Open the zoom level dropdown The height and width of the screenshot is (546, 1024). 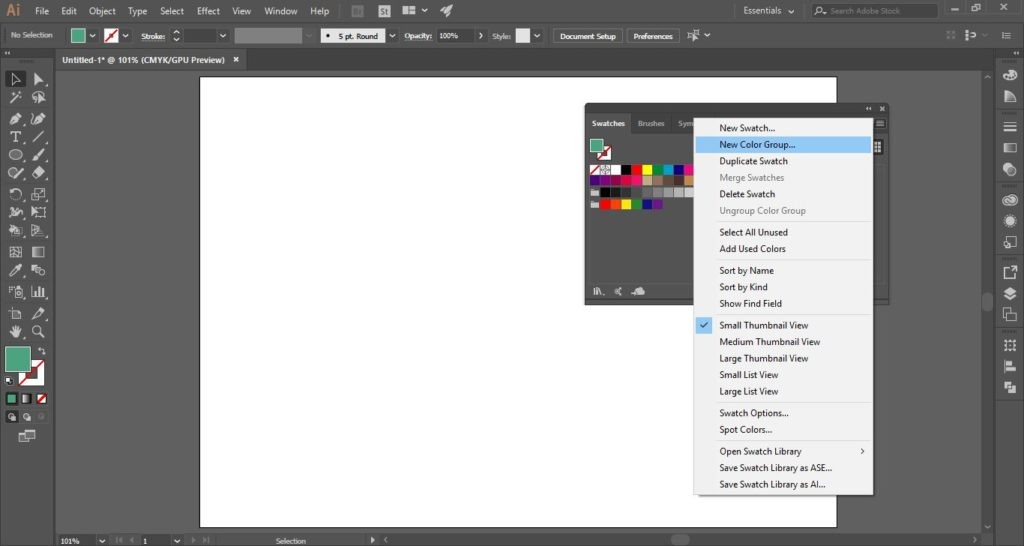102,541
